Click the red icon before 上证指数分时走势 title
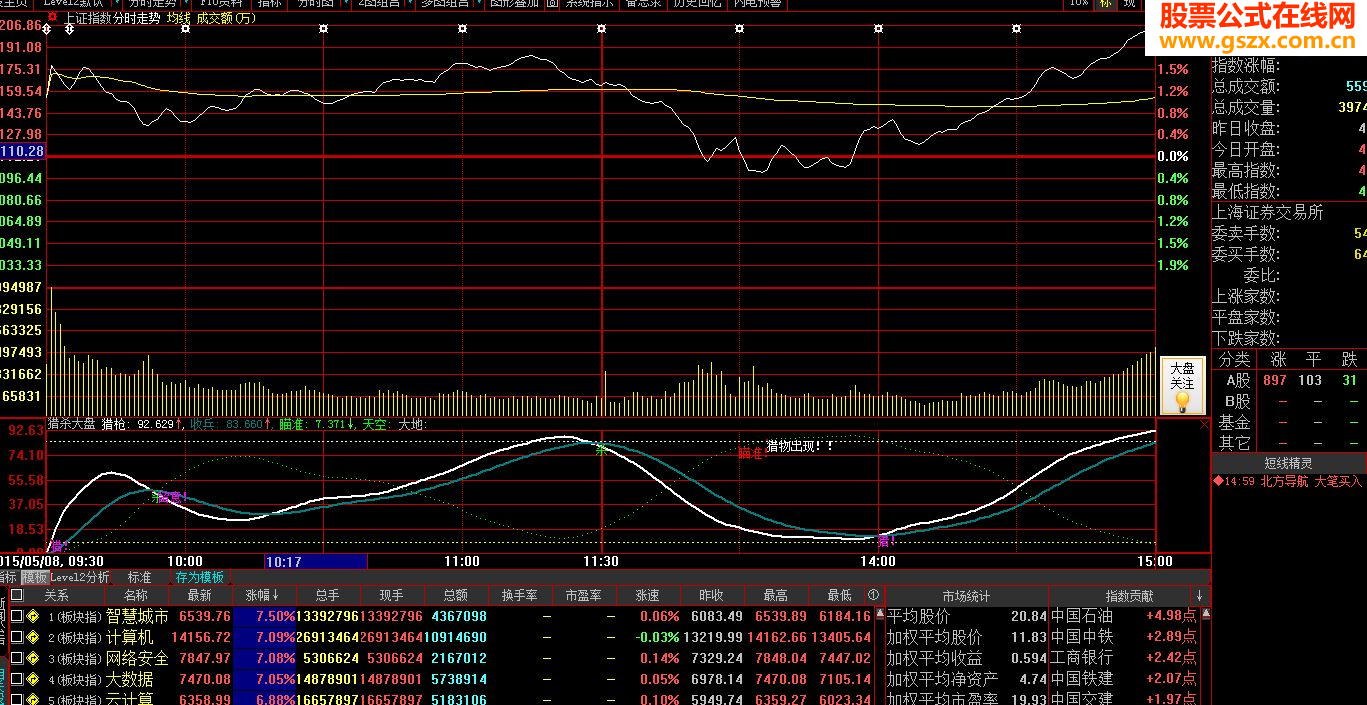Screen dimensions: 1367x705 point(52,18)
